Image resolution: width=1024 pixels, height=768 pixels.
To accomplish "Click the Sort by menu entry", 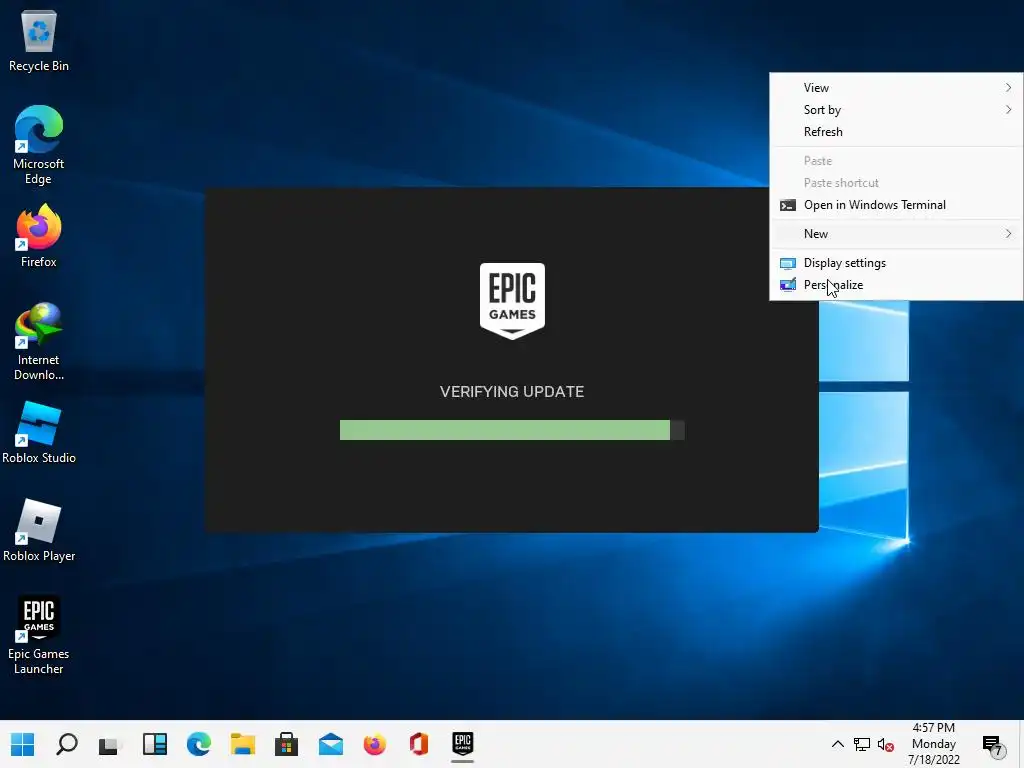I will point(896,110).
